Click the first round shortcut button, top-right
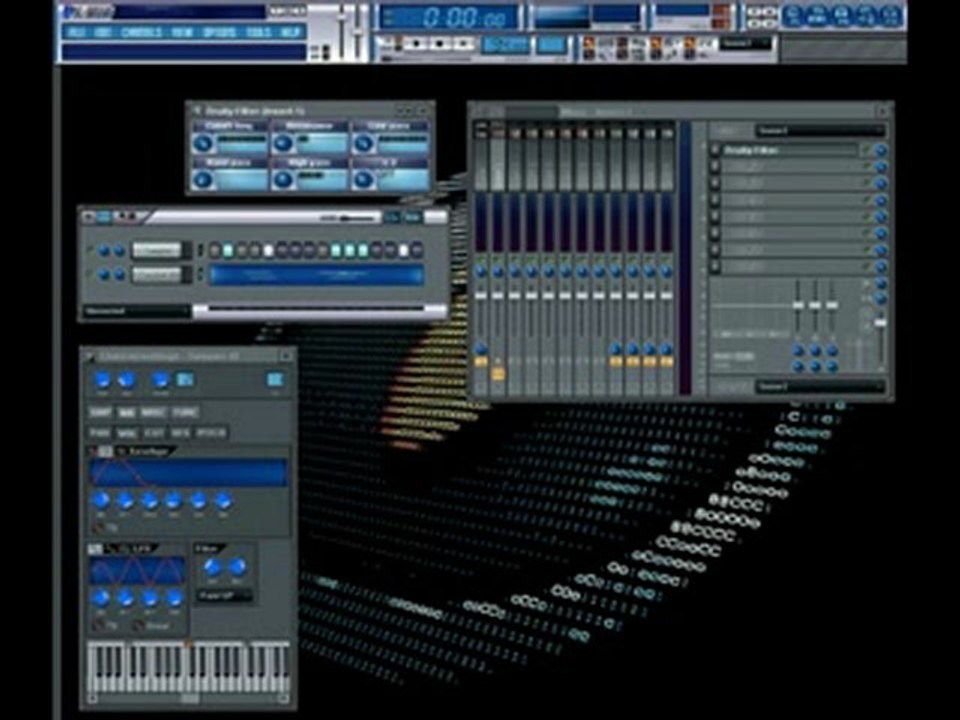The height and width of the screenshot is (720, 960). point(793,15)
